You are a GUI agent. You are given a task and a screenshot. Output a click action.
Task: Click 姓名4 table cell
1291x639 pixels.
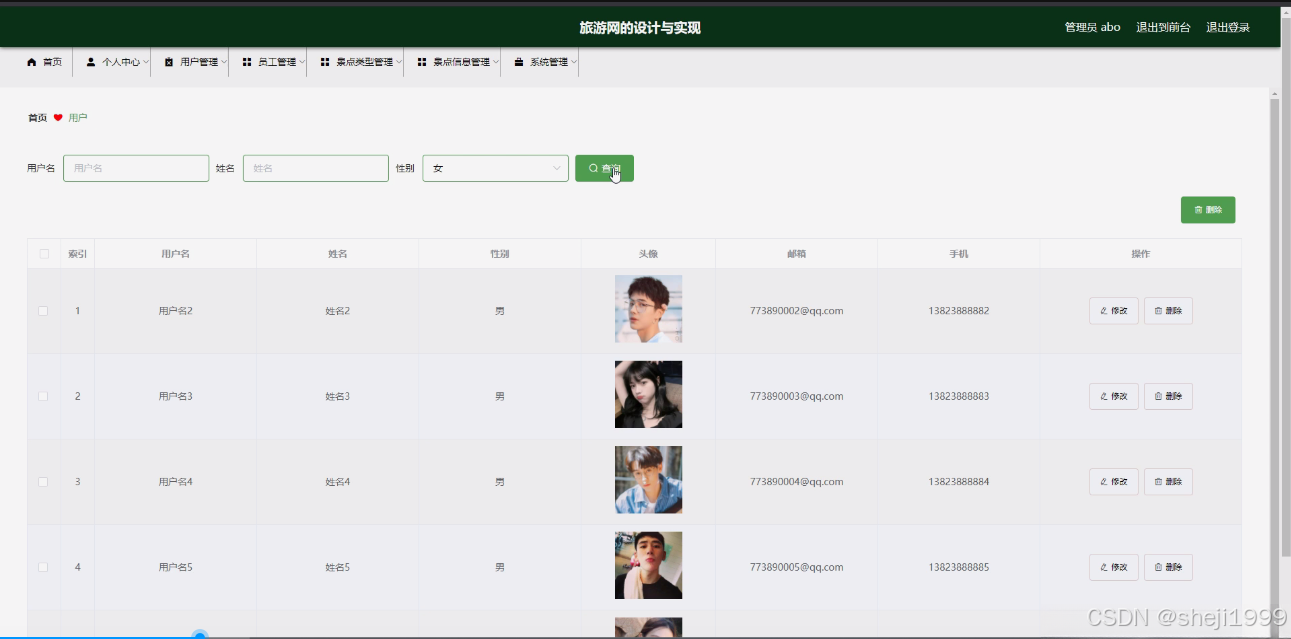coord(337,482)
